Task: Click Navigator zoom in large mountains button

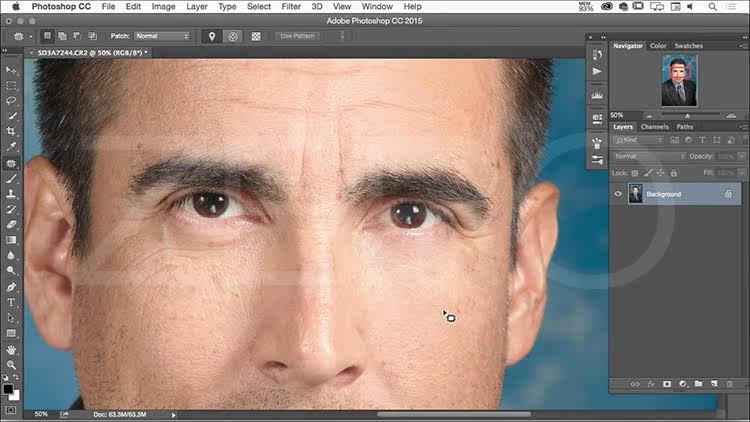Action: [731, 115]
